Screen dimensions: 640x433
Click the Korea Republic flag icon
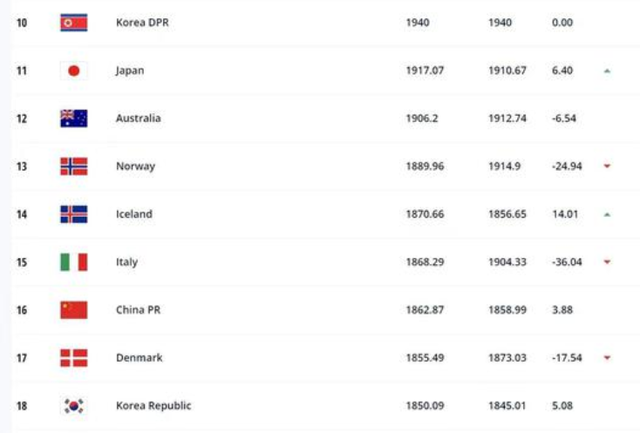tap(73, 406)
